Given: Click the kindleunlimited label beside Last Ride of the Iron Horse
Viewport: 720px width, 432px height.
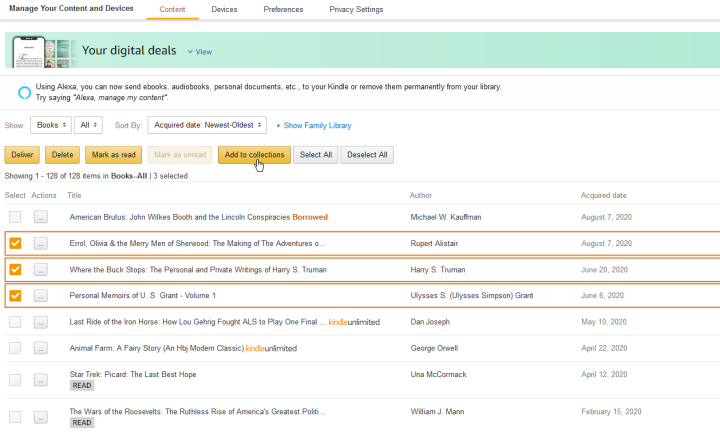Looking at the screenshot, I should [354, 322].
